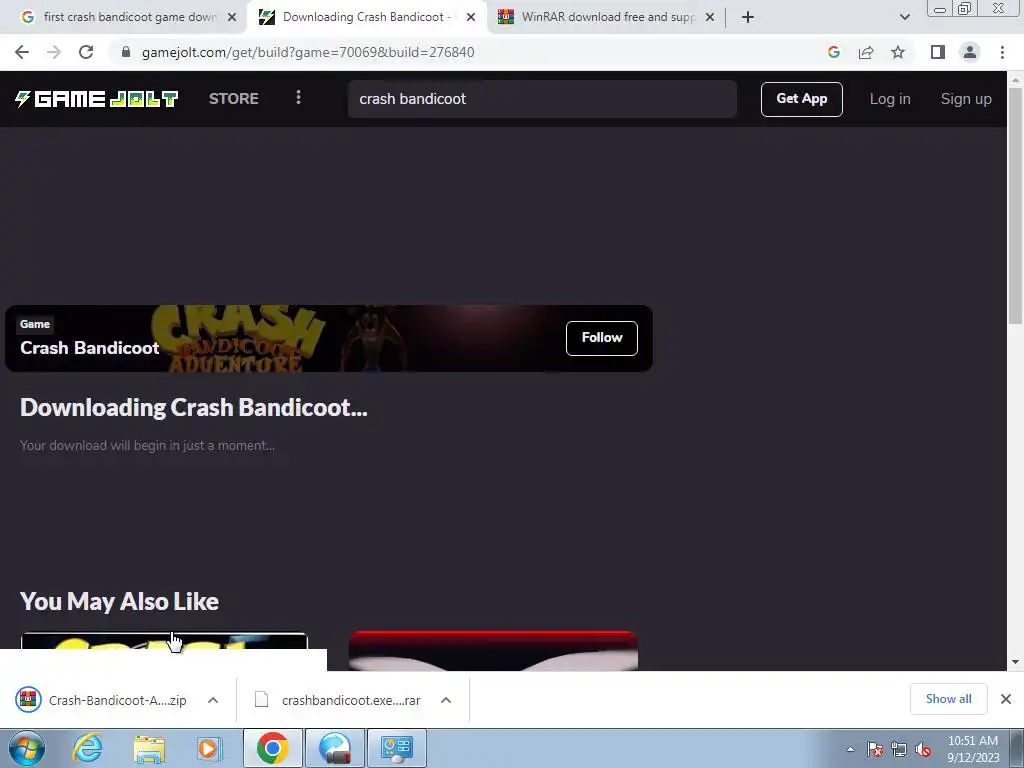Image resolution: width=1024 pixels, height=768 pixels.
Task: Open the Crash Bandicoot game banner title
Action: tap(89, 348)
